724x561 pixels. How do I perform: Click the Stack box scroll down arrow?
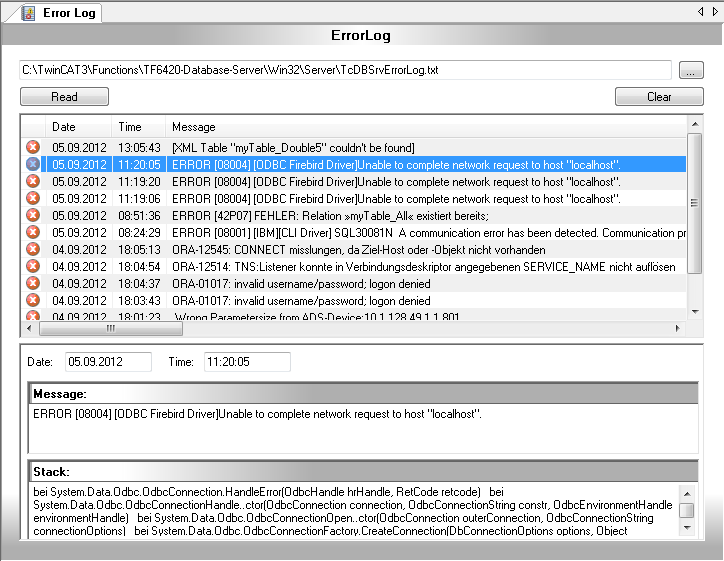coord(687,527)
